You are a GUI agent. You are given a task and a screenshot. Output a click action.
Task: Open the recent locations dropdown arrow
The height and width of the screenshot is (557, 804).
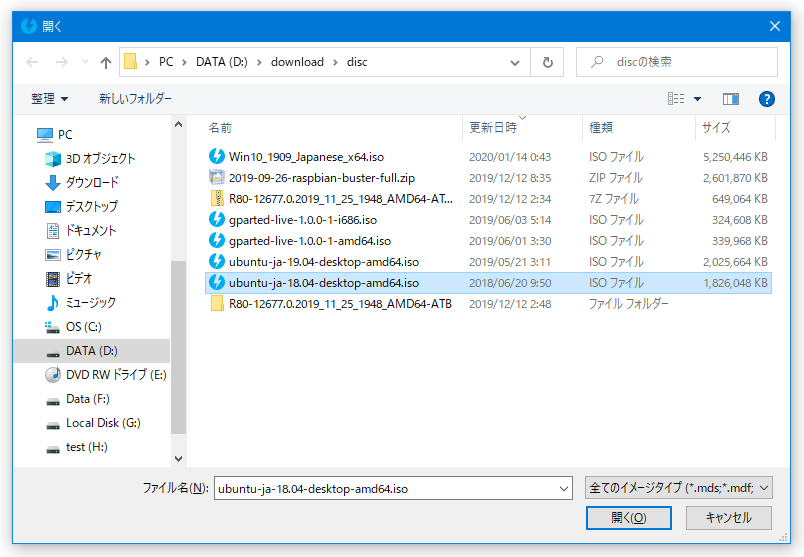[85, 62]
